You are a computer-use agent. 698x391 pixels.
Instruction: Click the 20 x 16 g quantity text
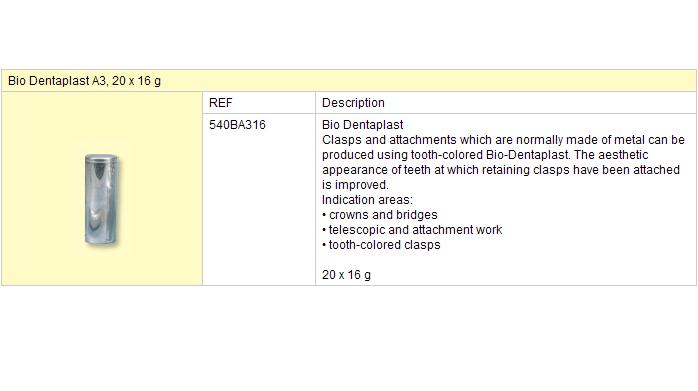(x=346, y=275)
